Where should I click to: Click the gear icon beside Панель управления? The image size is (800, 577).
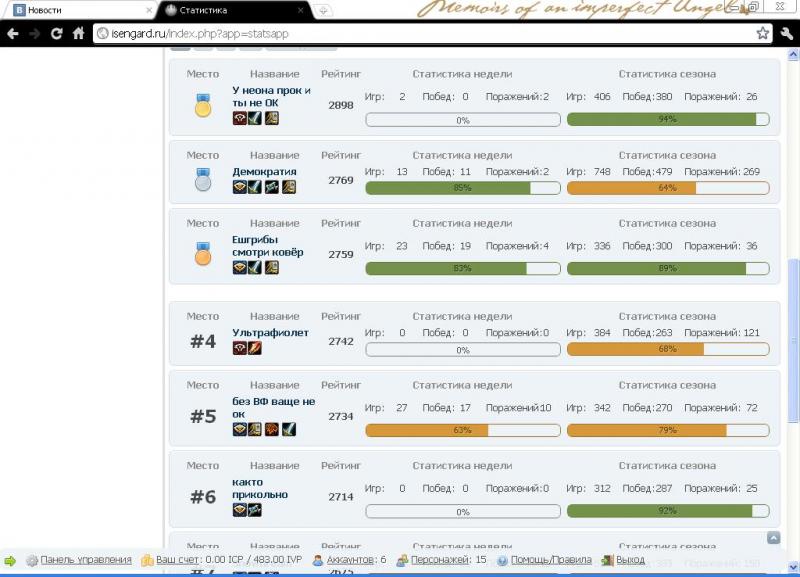[x=32, y=560]
